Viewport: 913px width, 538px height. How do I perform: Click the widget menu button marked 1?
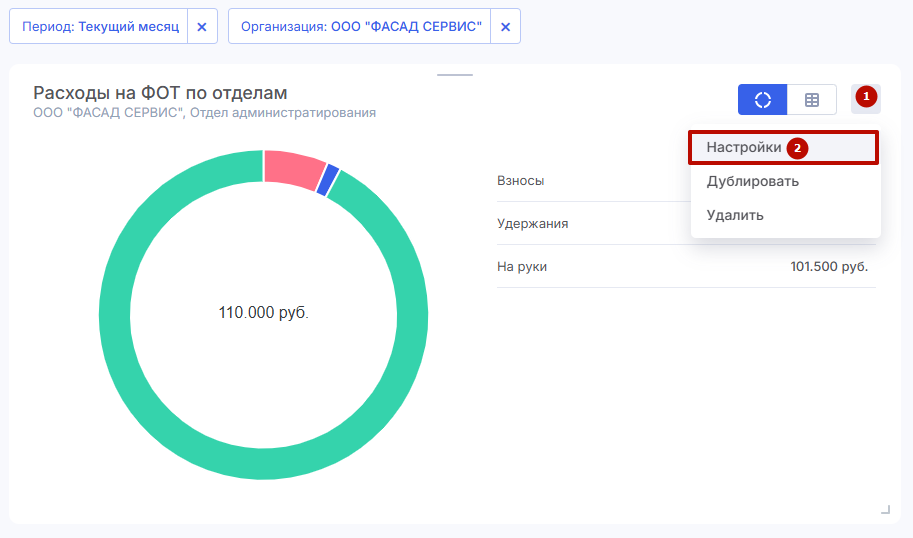pos(866,98)
